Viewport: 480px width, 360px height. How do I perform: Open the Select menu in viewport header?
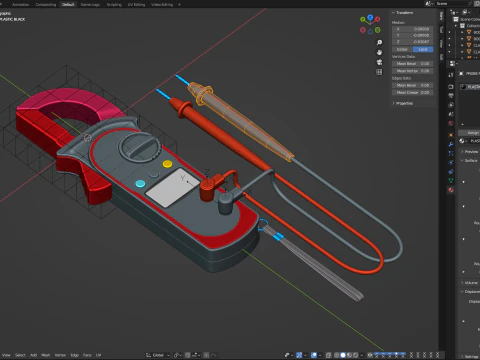tap(20, 355)
